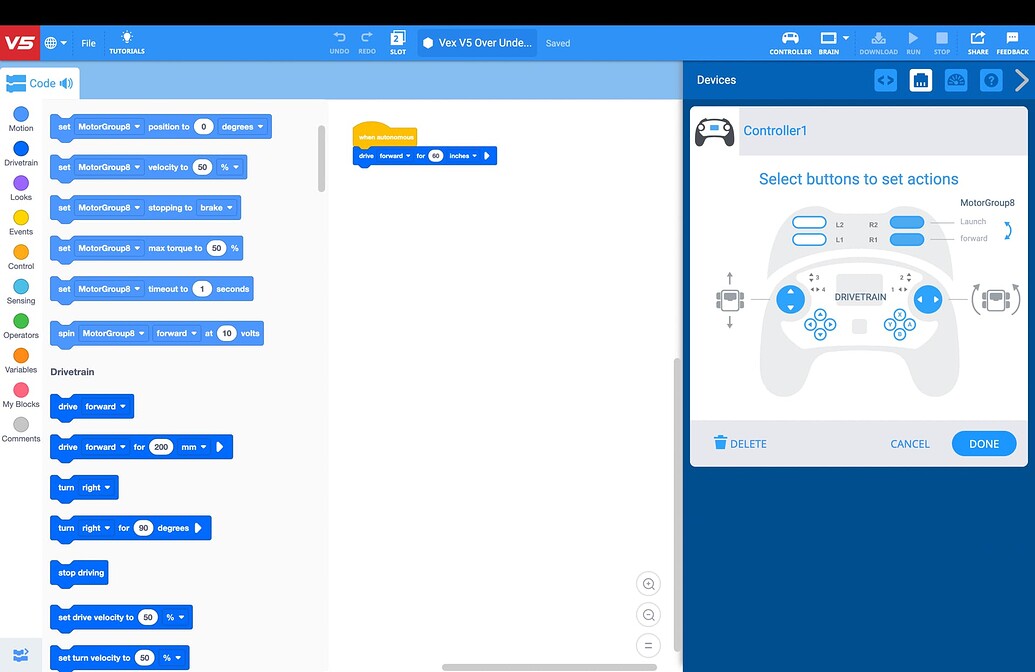This screenshot has height=672, width=1035.
Task: Switch to code view in the Devices panel
Action: click(x=884, y=80)
